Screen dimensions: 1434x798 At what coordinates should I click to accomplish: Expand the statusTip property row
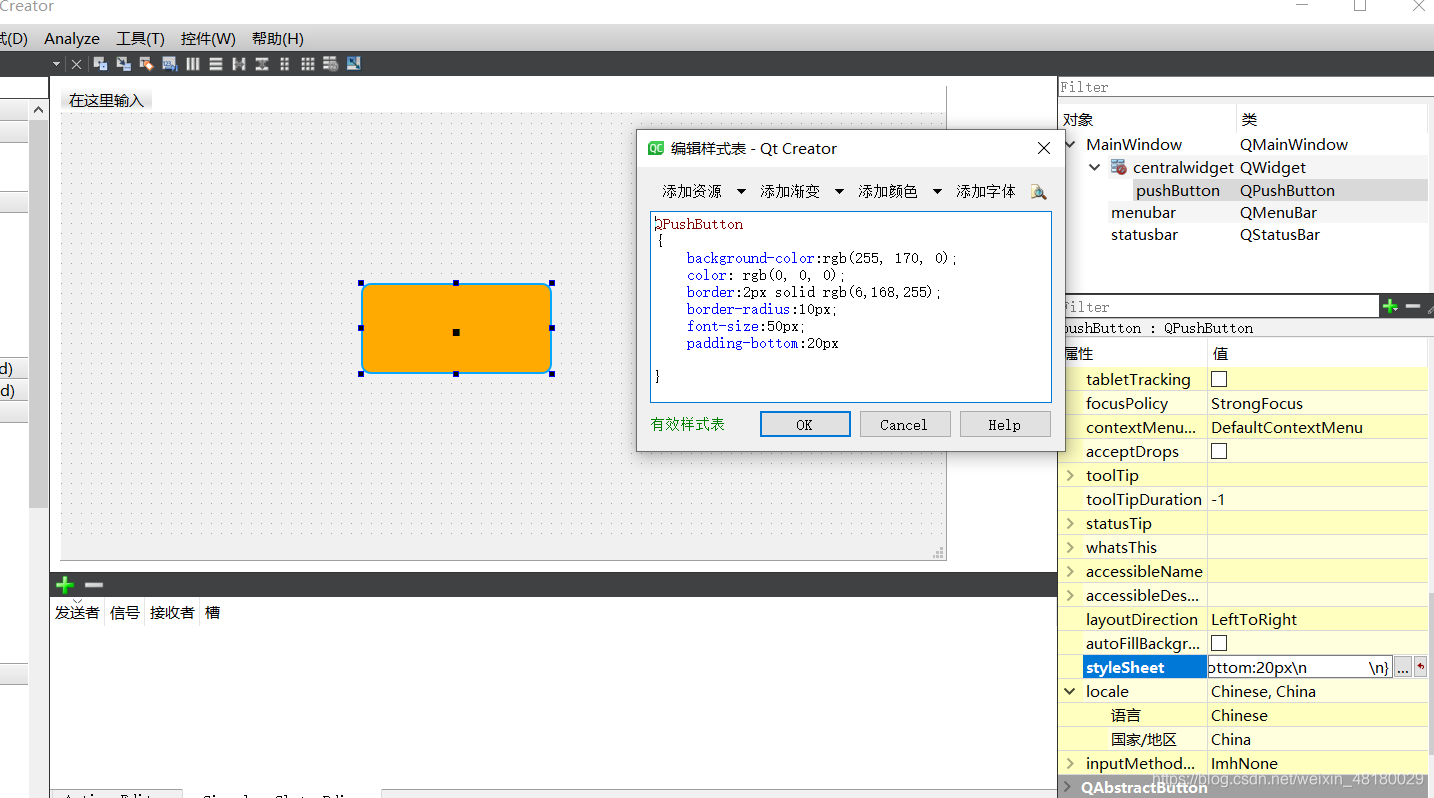coord(1071,523)
